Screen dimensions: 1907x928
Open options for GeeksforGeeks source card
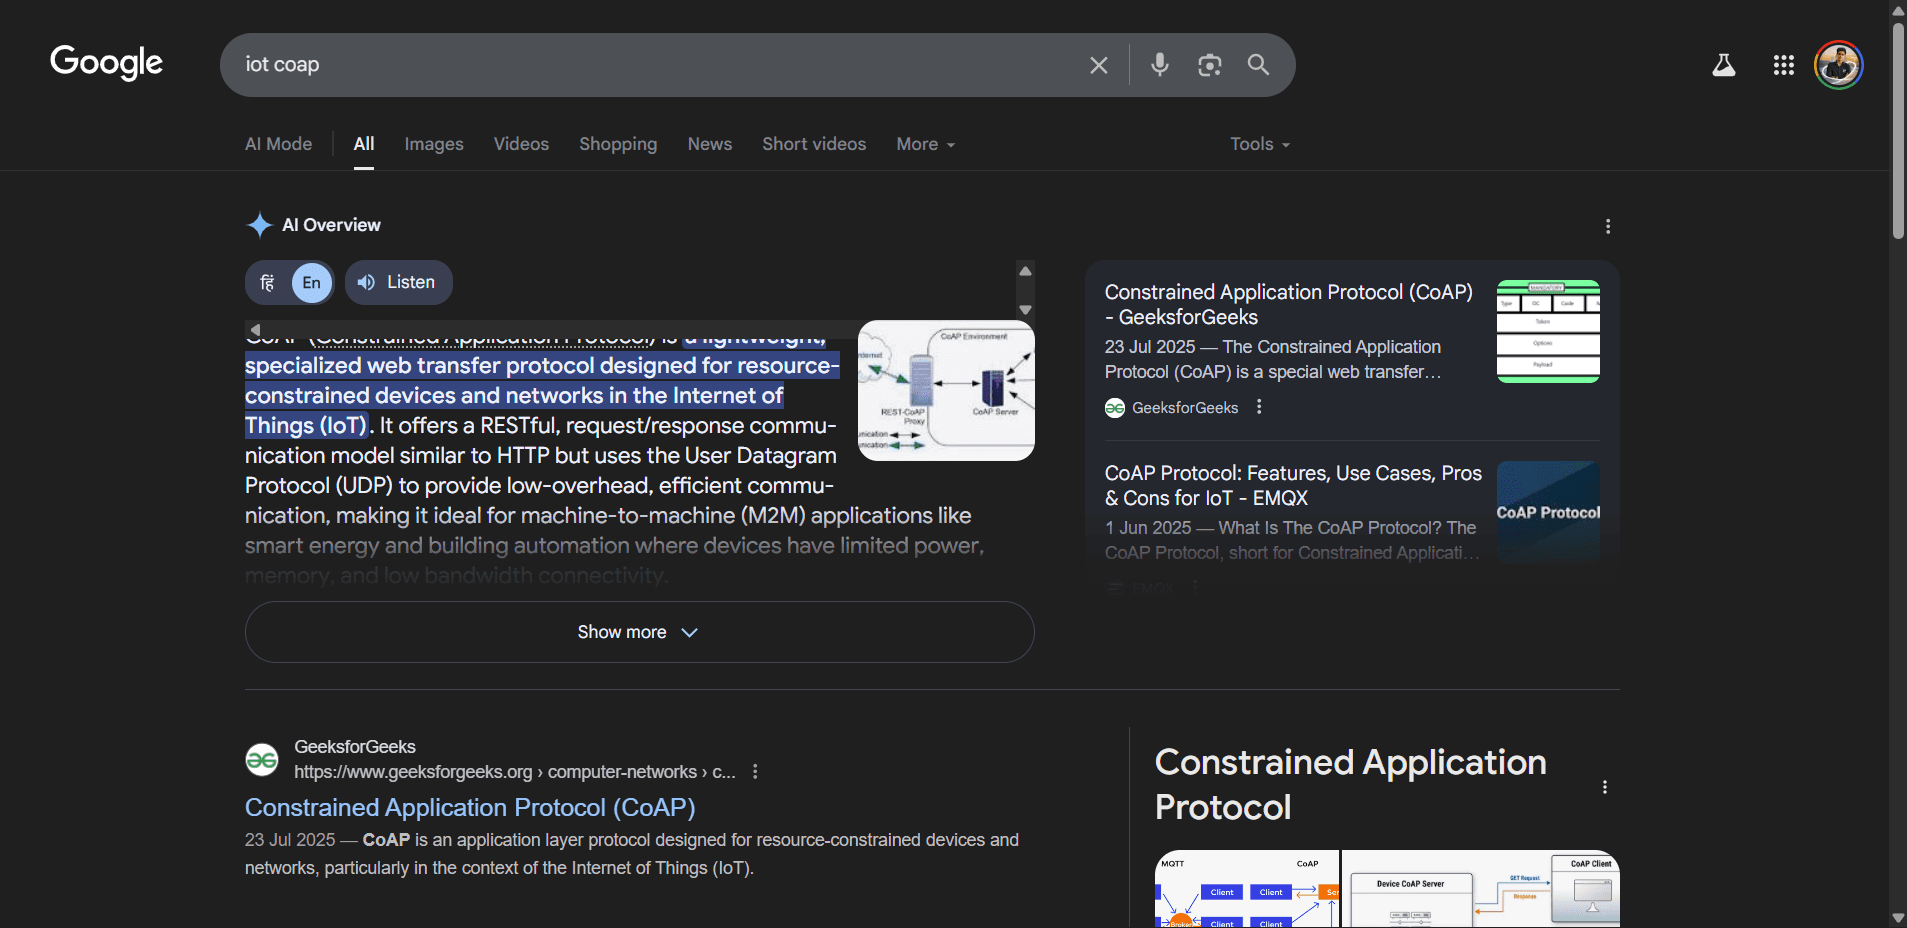click(x=1259, y=407)
